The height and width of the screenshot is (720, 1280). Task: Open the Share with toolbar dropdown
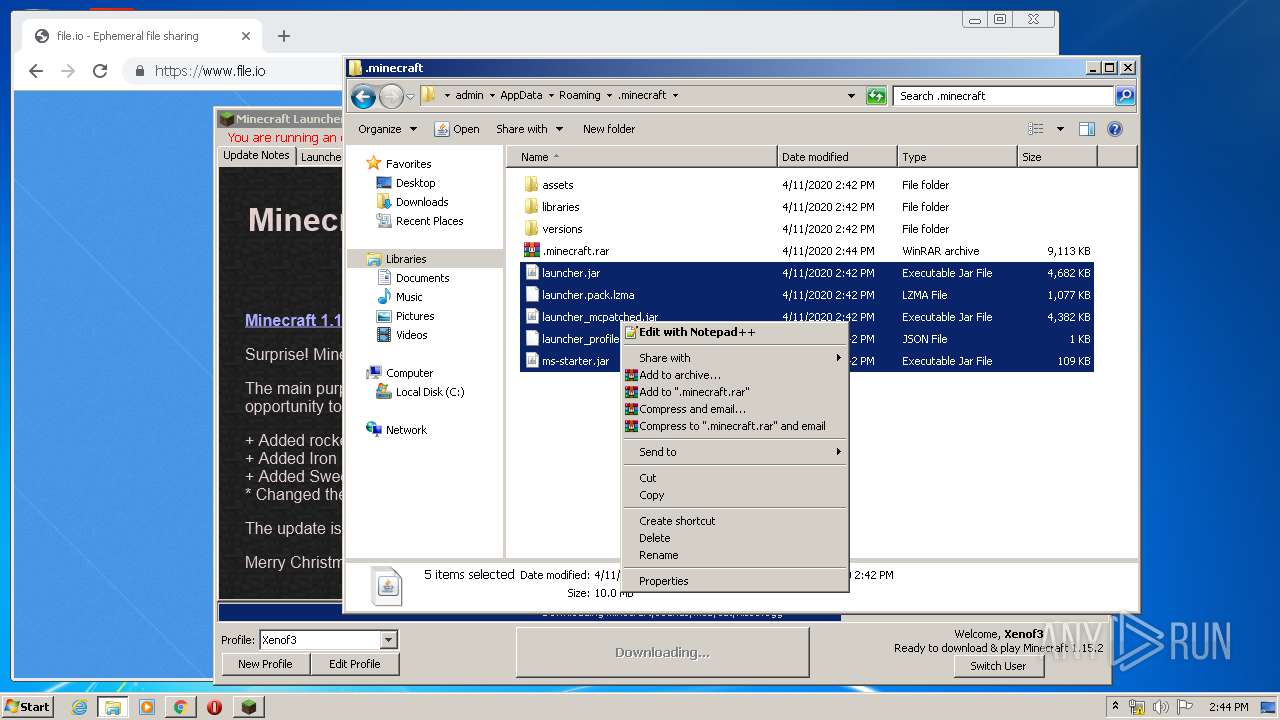pos(529,129)
